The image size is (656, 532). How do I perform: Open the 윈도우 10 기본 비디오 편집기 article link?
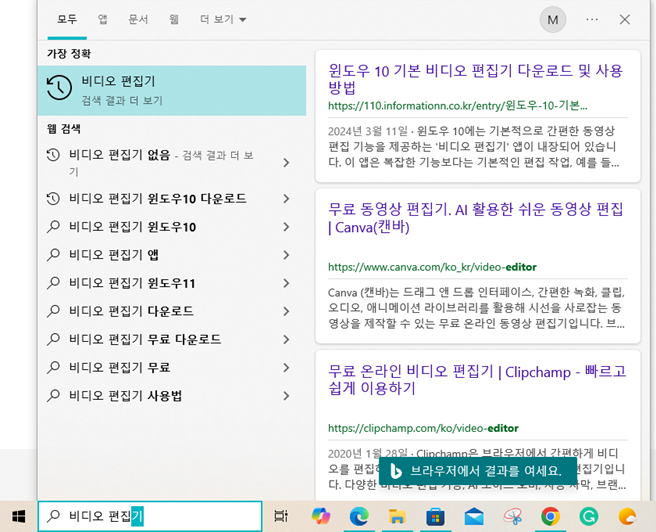tap(476, 79)
